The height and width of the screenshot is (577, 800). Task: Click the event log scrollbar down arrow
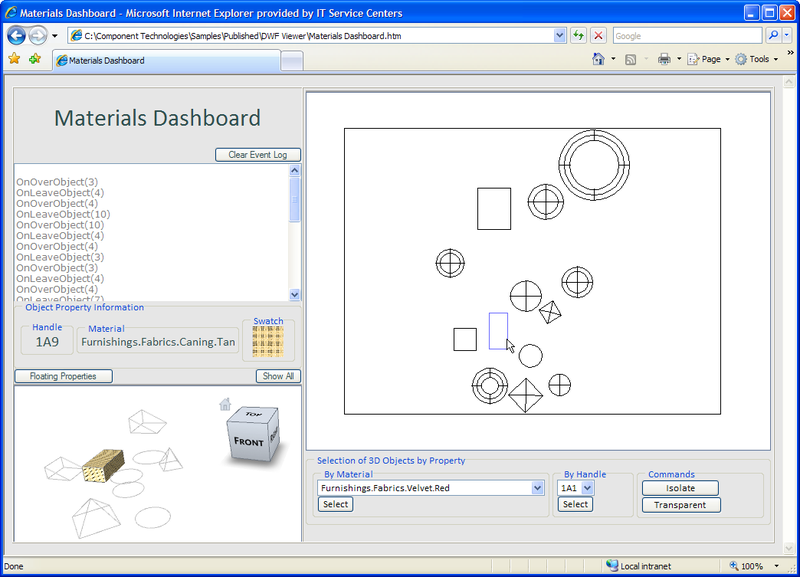tap(295, 295)
